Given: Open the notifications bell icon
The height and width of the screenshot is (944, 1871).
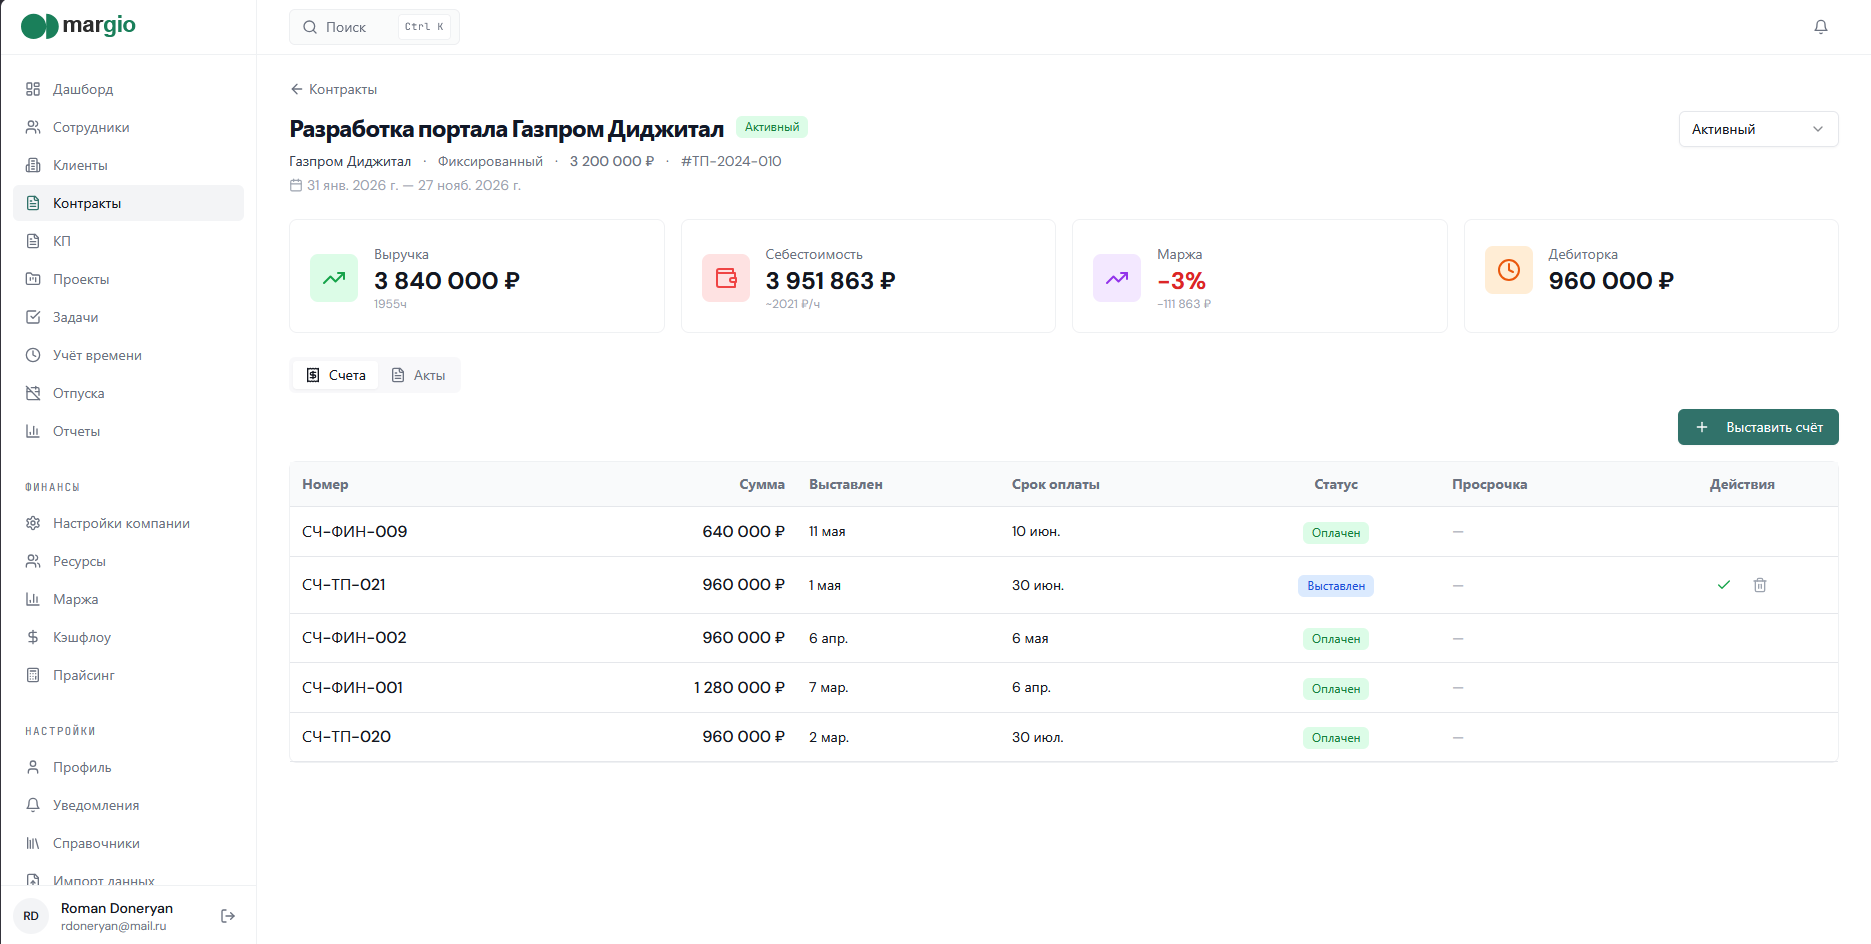Looking at the screenshot, I should click(x=1820, y=27).
